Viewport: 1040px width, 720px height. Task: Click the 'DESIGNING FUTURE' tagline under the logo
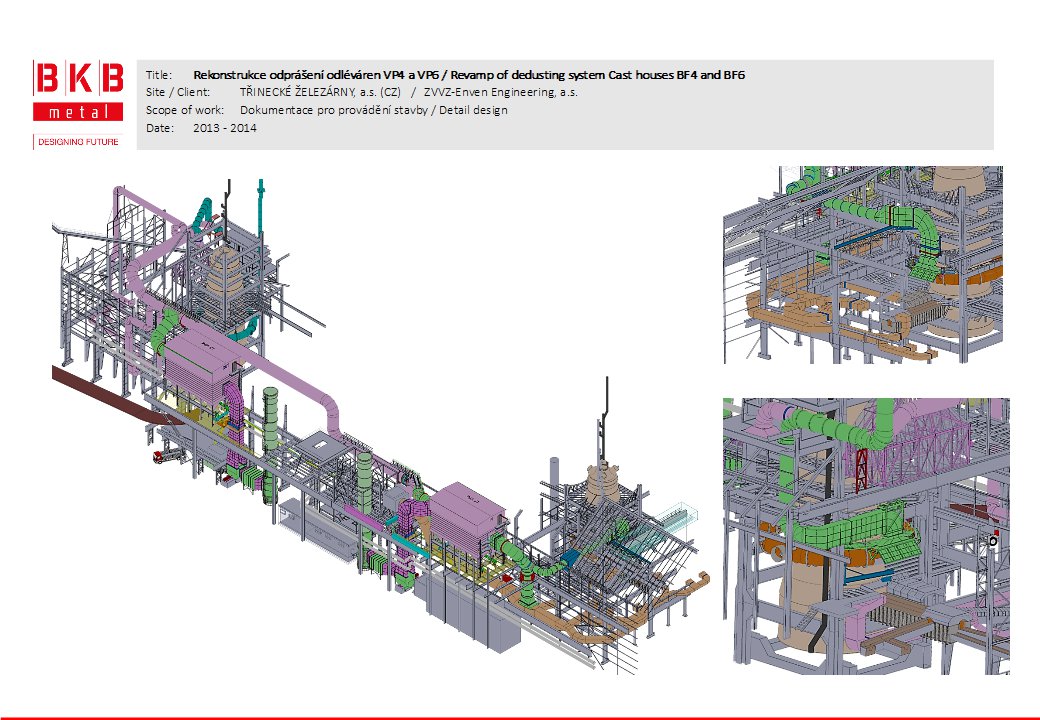(x=78, y=142)
